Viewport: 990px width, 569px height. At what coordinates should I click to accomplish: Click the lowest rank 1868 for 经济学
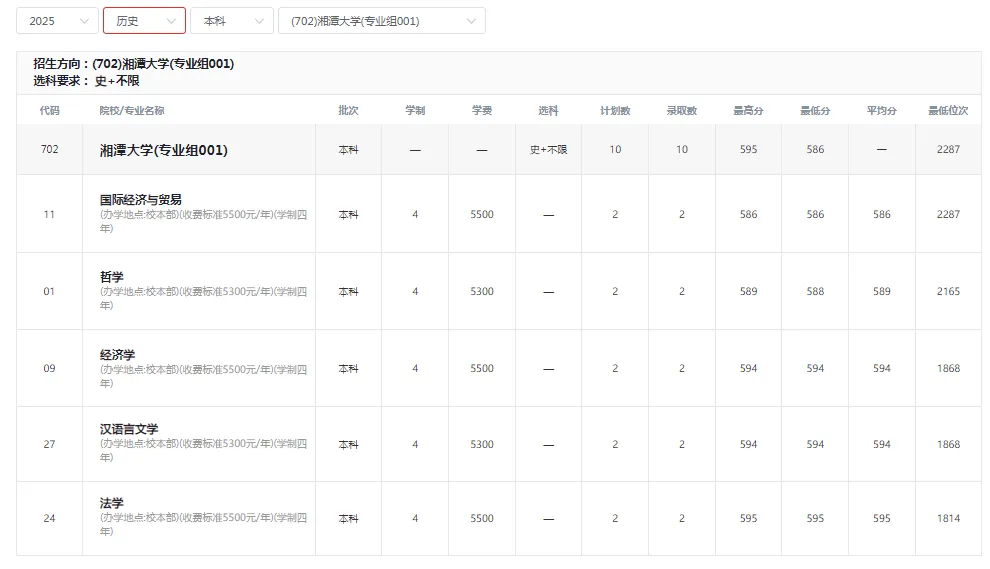[948, 369]
